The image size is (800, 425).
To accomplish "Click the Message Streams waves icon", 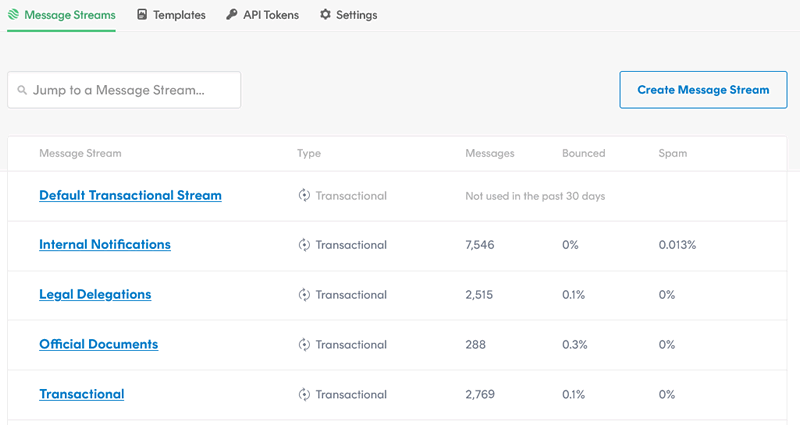I will (x=13, y=15).
